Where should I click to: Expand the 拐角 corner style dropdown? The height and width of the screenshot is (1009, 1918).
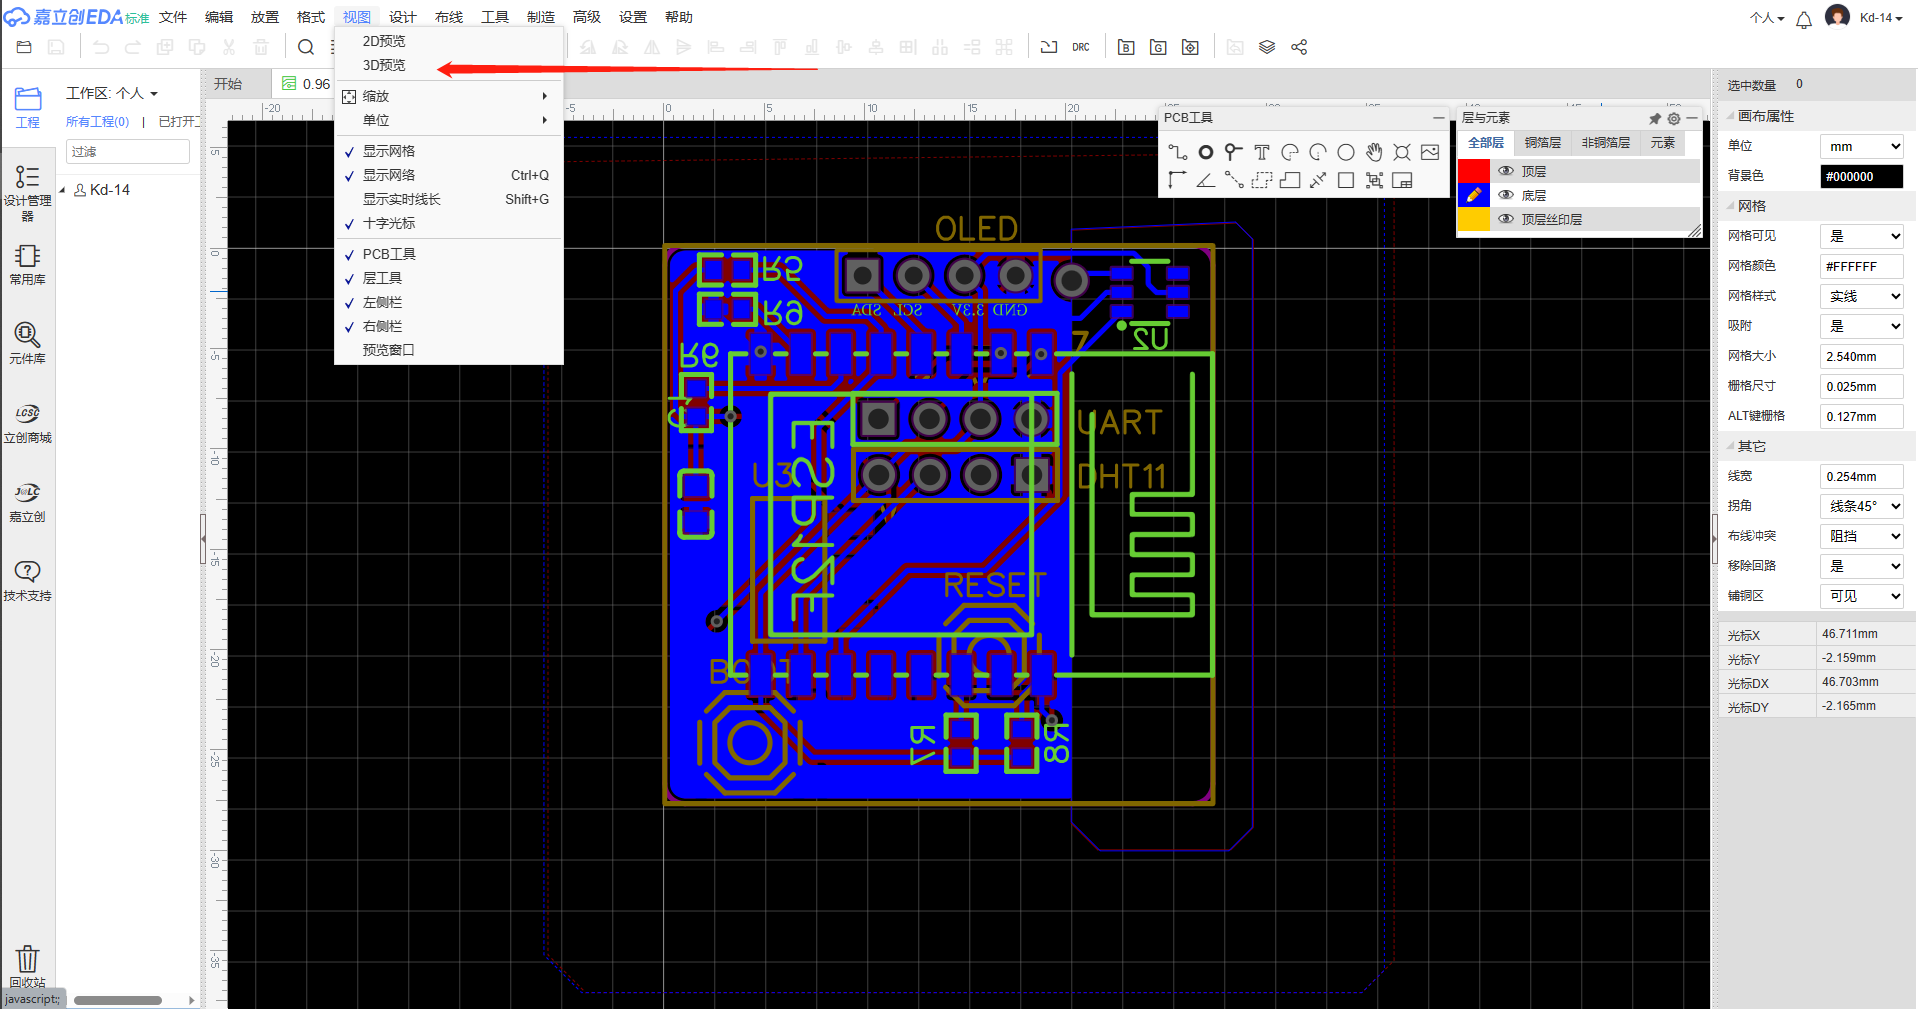(x=1861, y=506)
